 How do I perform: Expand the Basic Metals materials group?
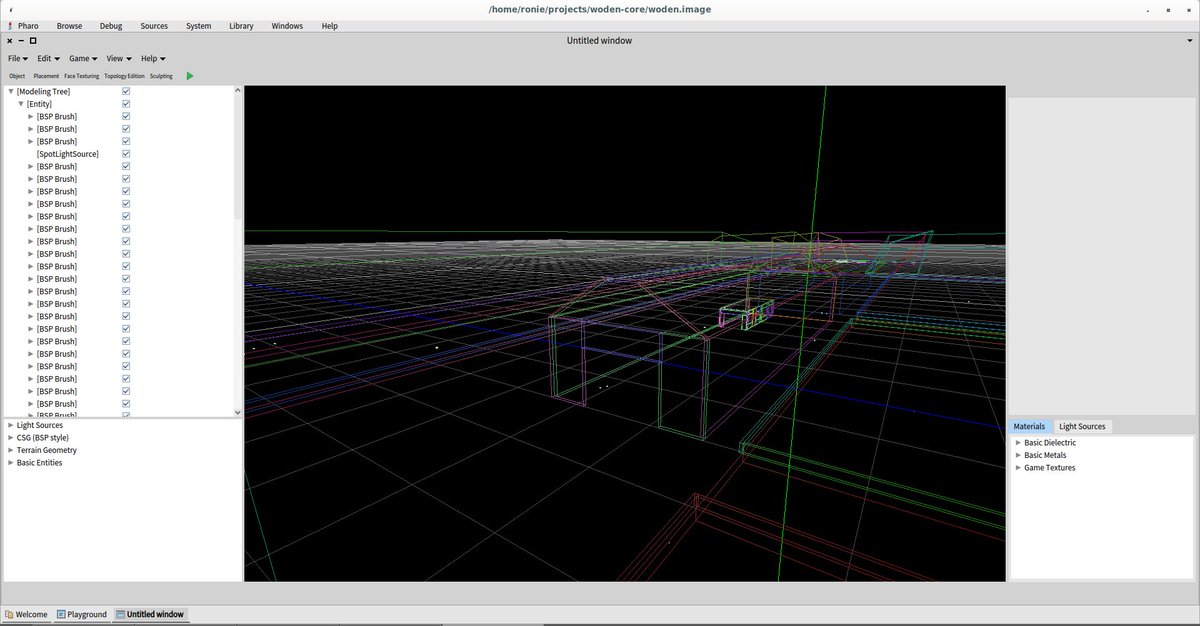coord(1018,455)
